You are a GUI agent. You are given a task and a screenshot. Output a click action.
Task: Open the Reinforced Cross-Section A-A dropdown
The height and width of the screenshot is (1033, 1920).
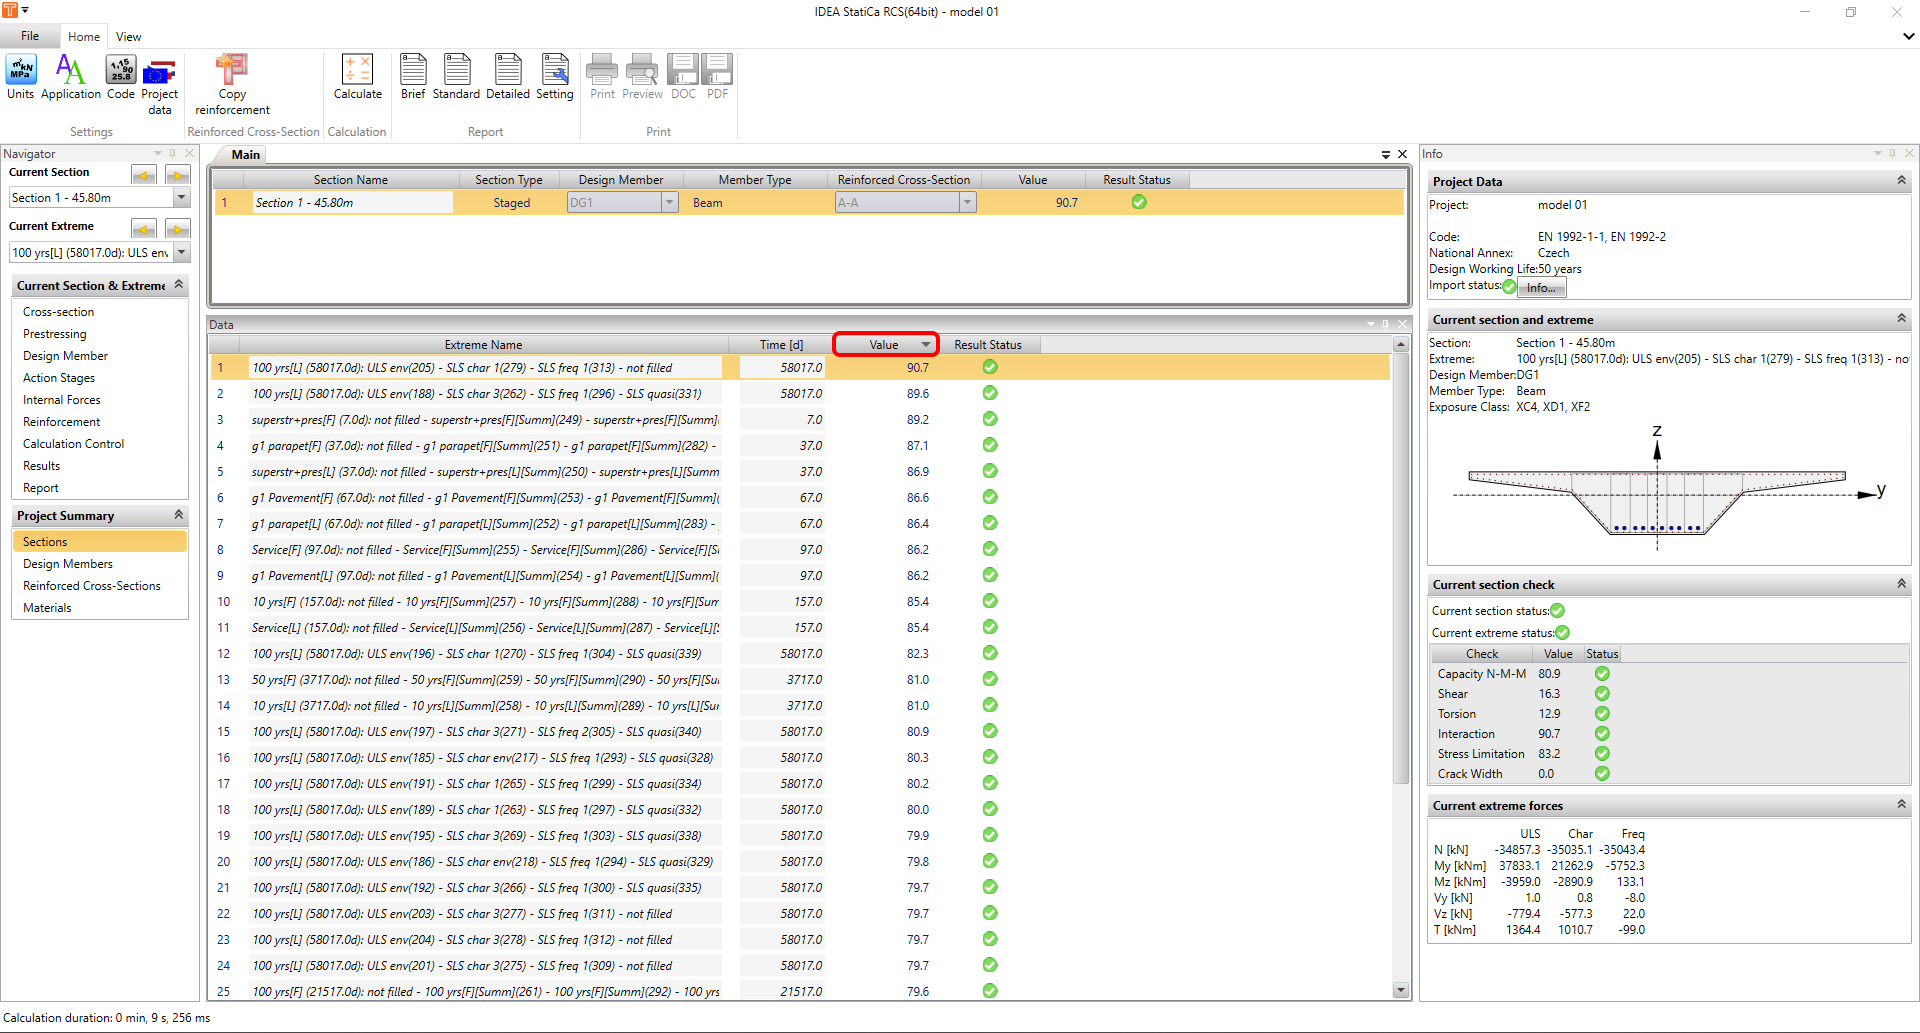967,203
